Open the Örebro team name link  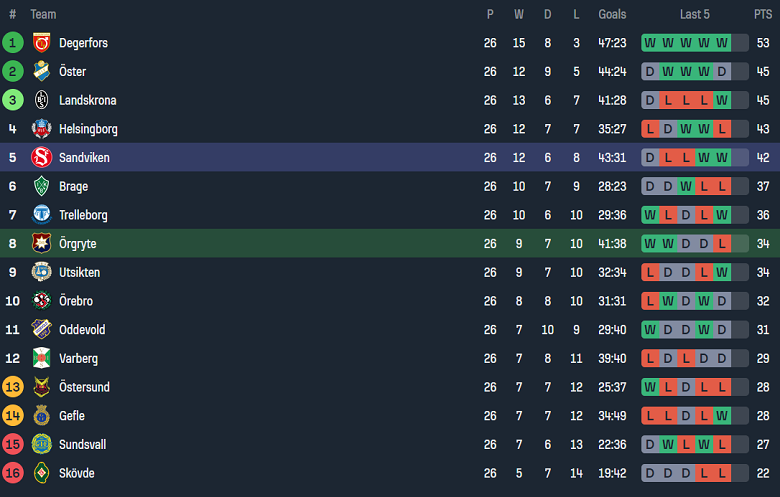click(x=77, y=301)
